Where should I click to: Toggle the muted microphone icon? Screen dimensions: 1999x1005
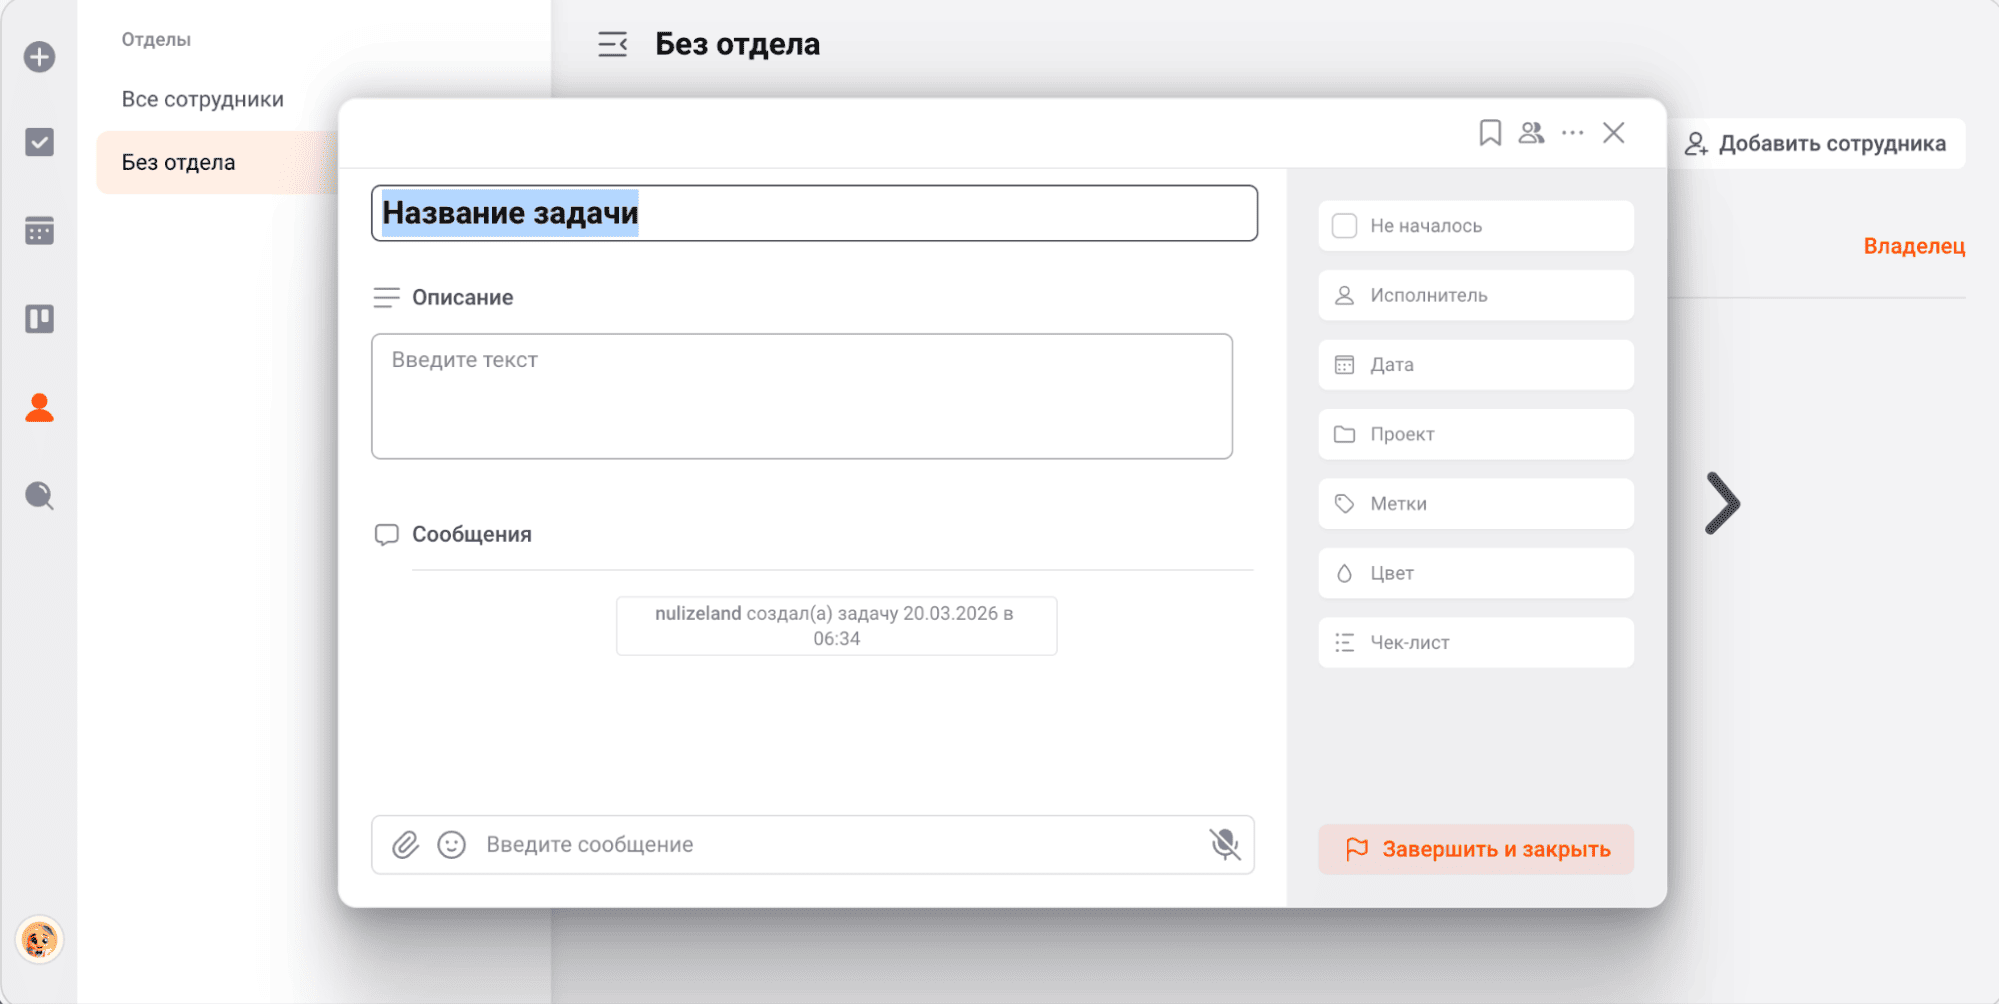point(1224,845)
